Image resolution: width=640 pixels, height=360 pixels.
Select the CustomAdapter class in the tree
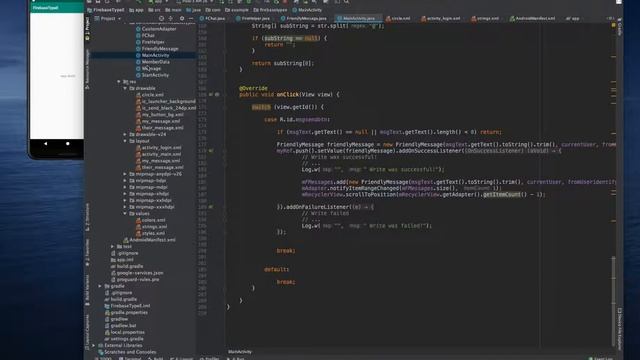point(156,29)
